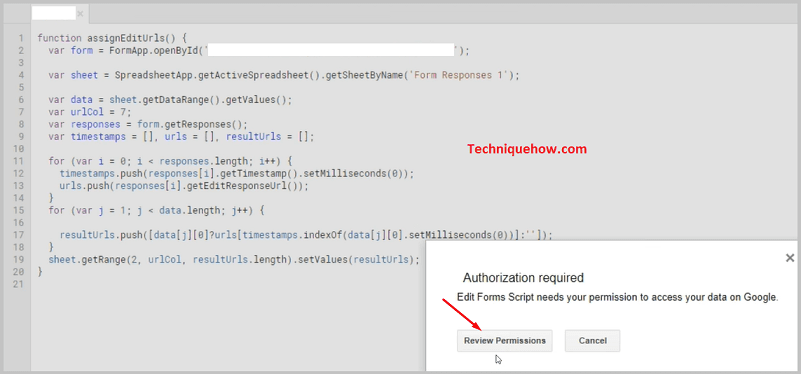Viewport: 801px width, 374px height.
Task: Click the 'sheet.getRange(2, urlCol' line
Action: (x=234, y=259)
